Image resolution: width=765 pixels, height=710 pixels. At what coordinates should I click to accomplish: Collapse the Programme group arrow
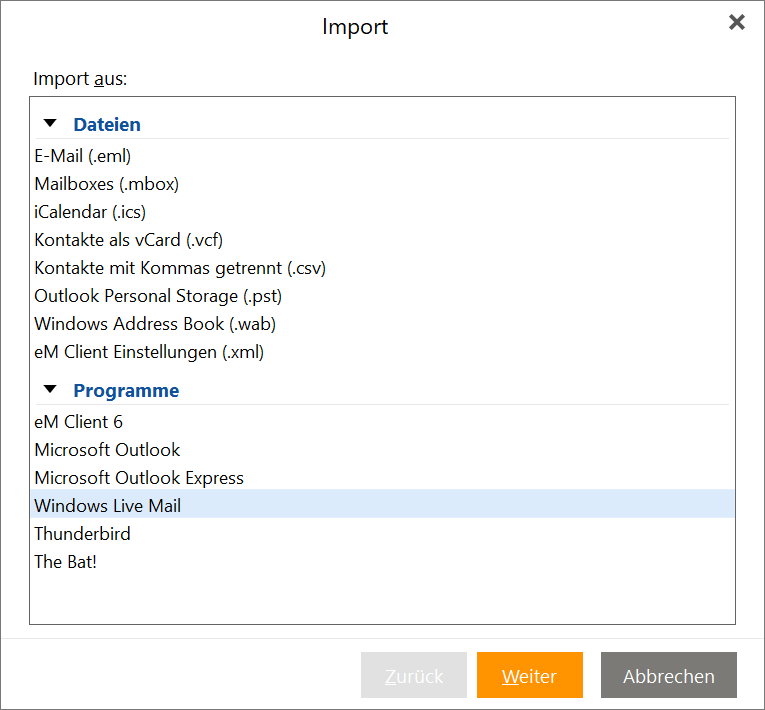pyautogui.click(x=50, y=389)
